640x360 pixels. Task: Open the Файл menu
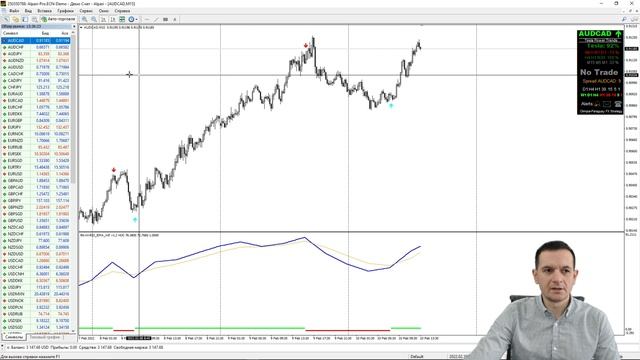tap(14, 11)
